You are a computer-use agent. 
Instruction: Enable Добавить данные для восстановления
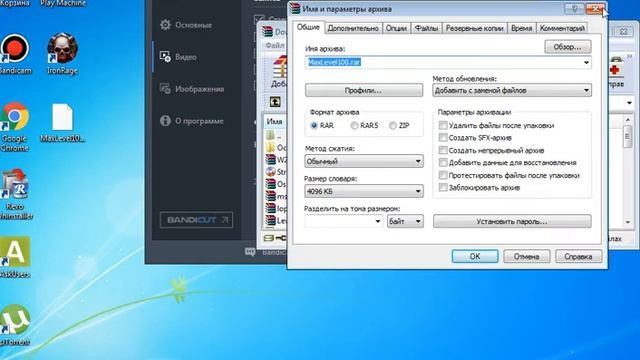443,162
